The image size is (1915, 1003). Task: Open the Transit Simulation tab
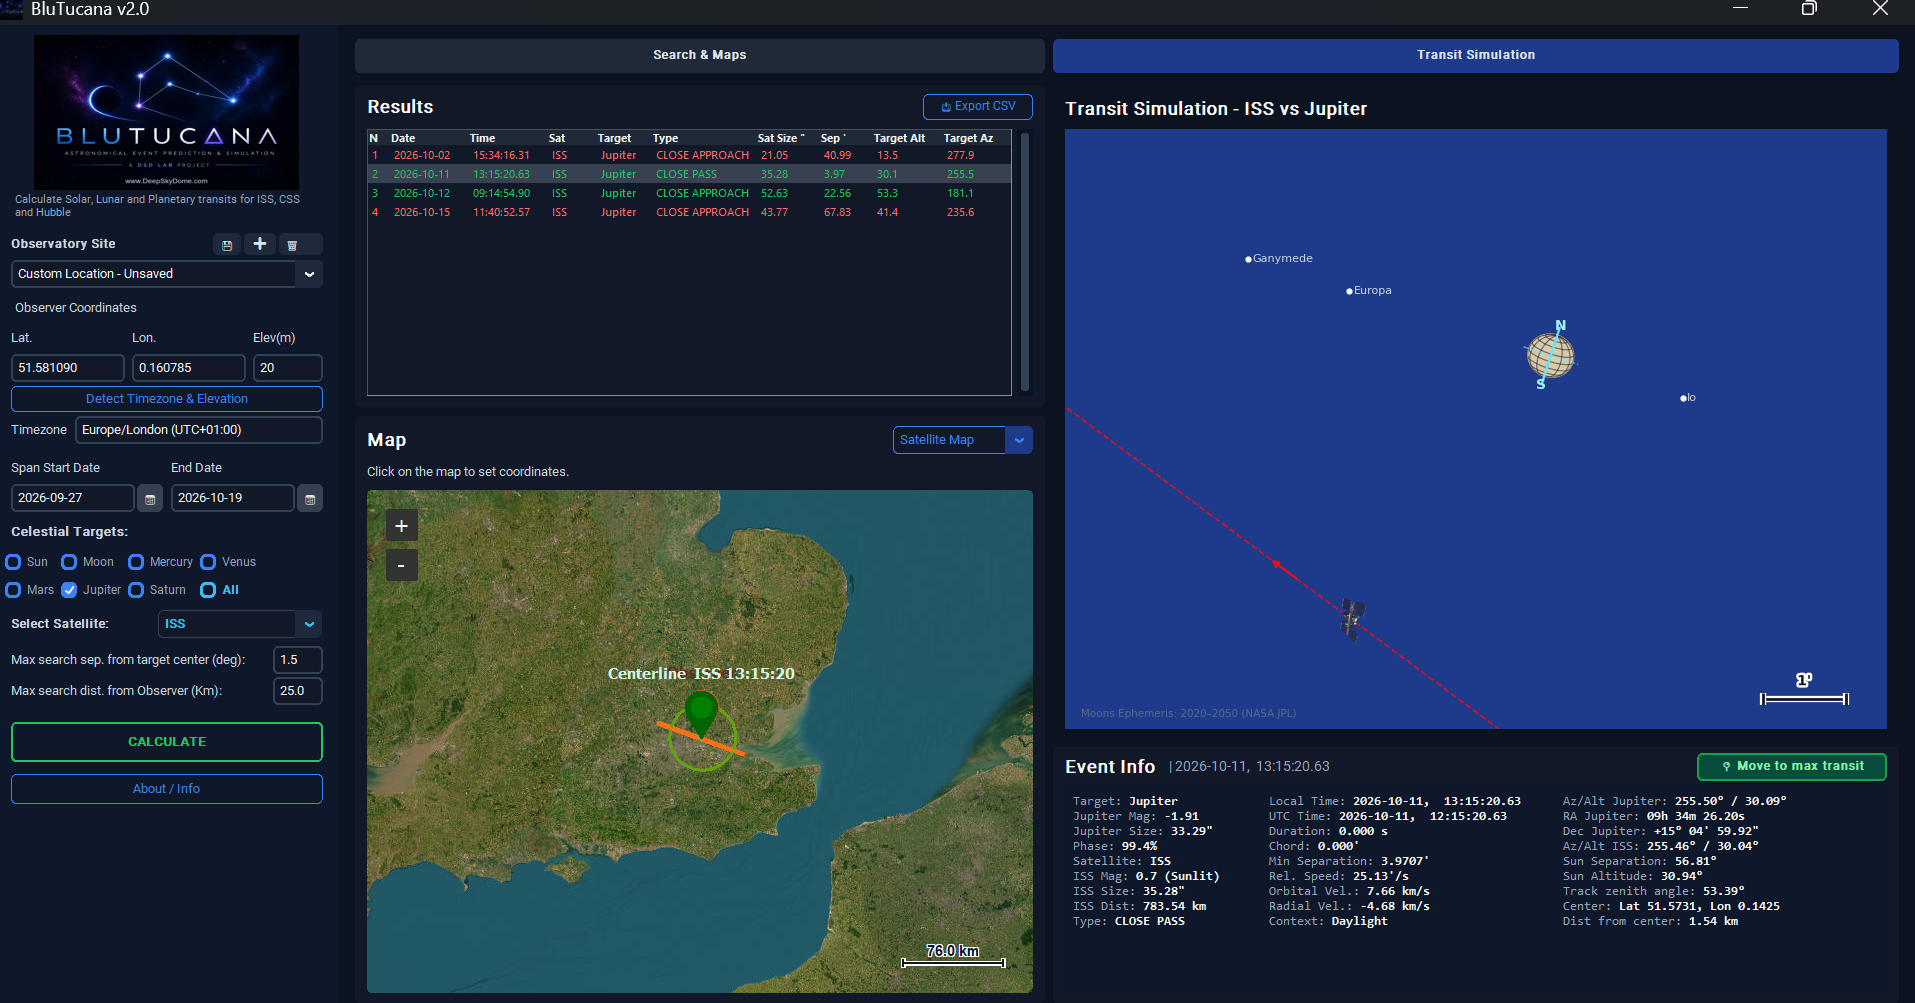[1475, 55]
